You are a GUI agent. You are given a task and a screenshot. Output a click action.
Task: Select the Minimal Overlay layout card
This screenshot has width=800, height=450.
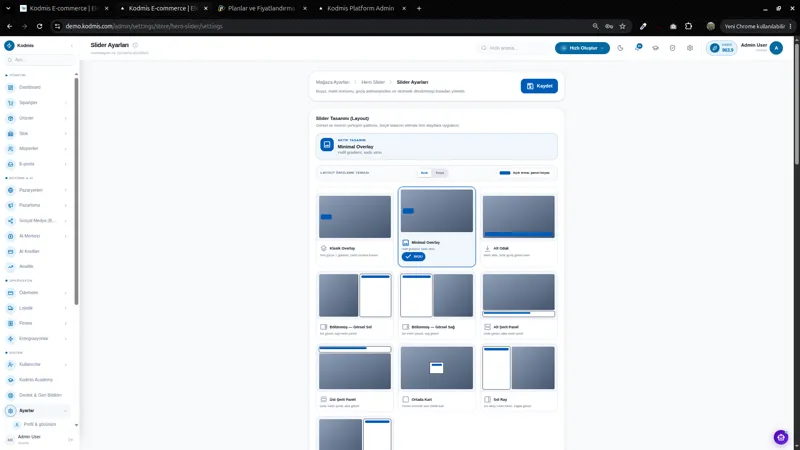(437, 226)
